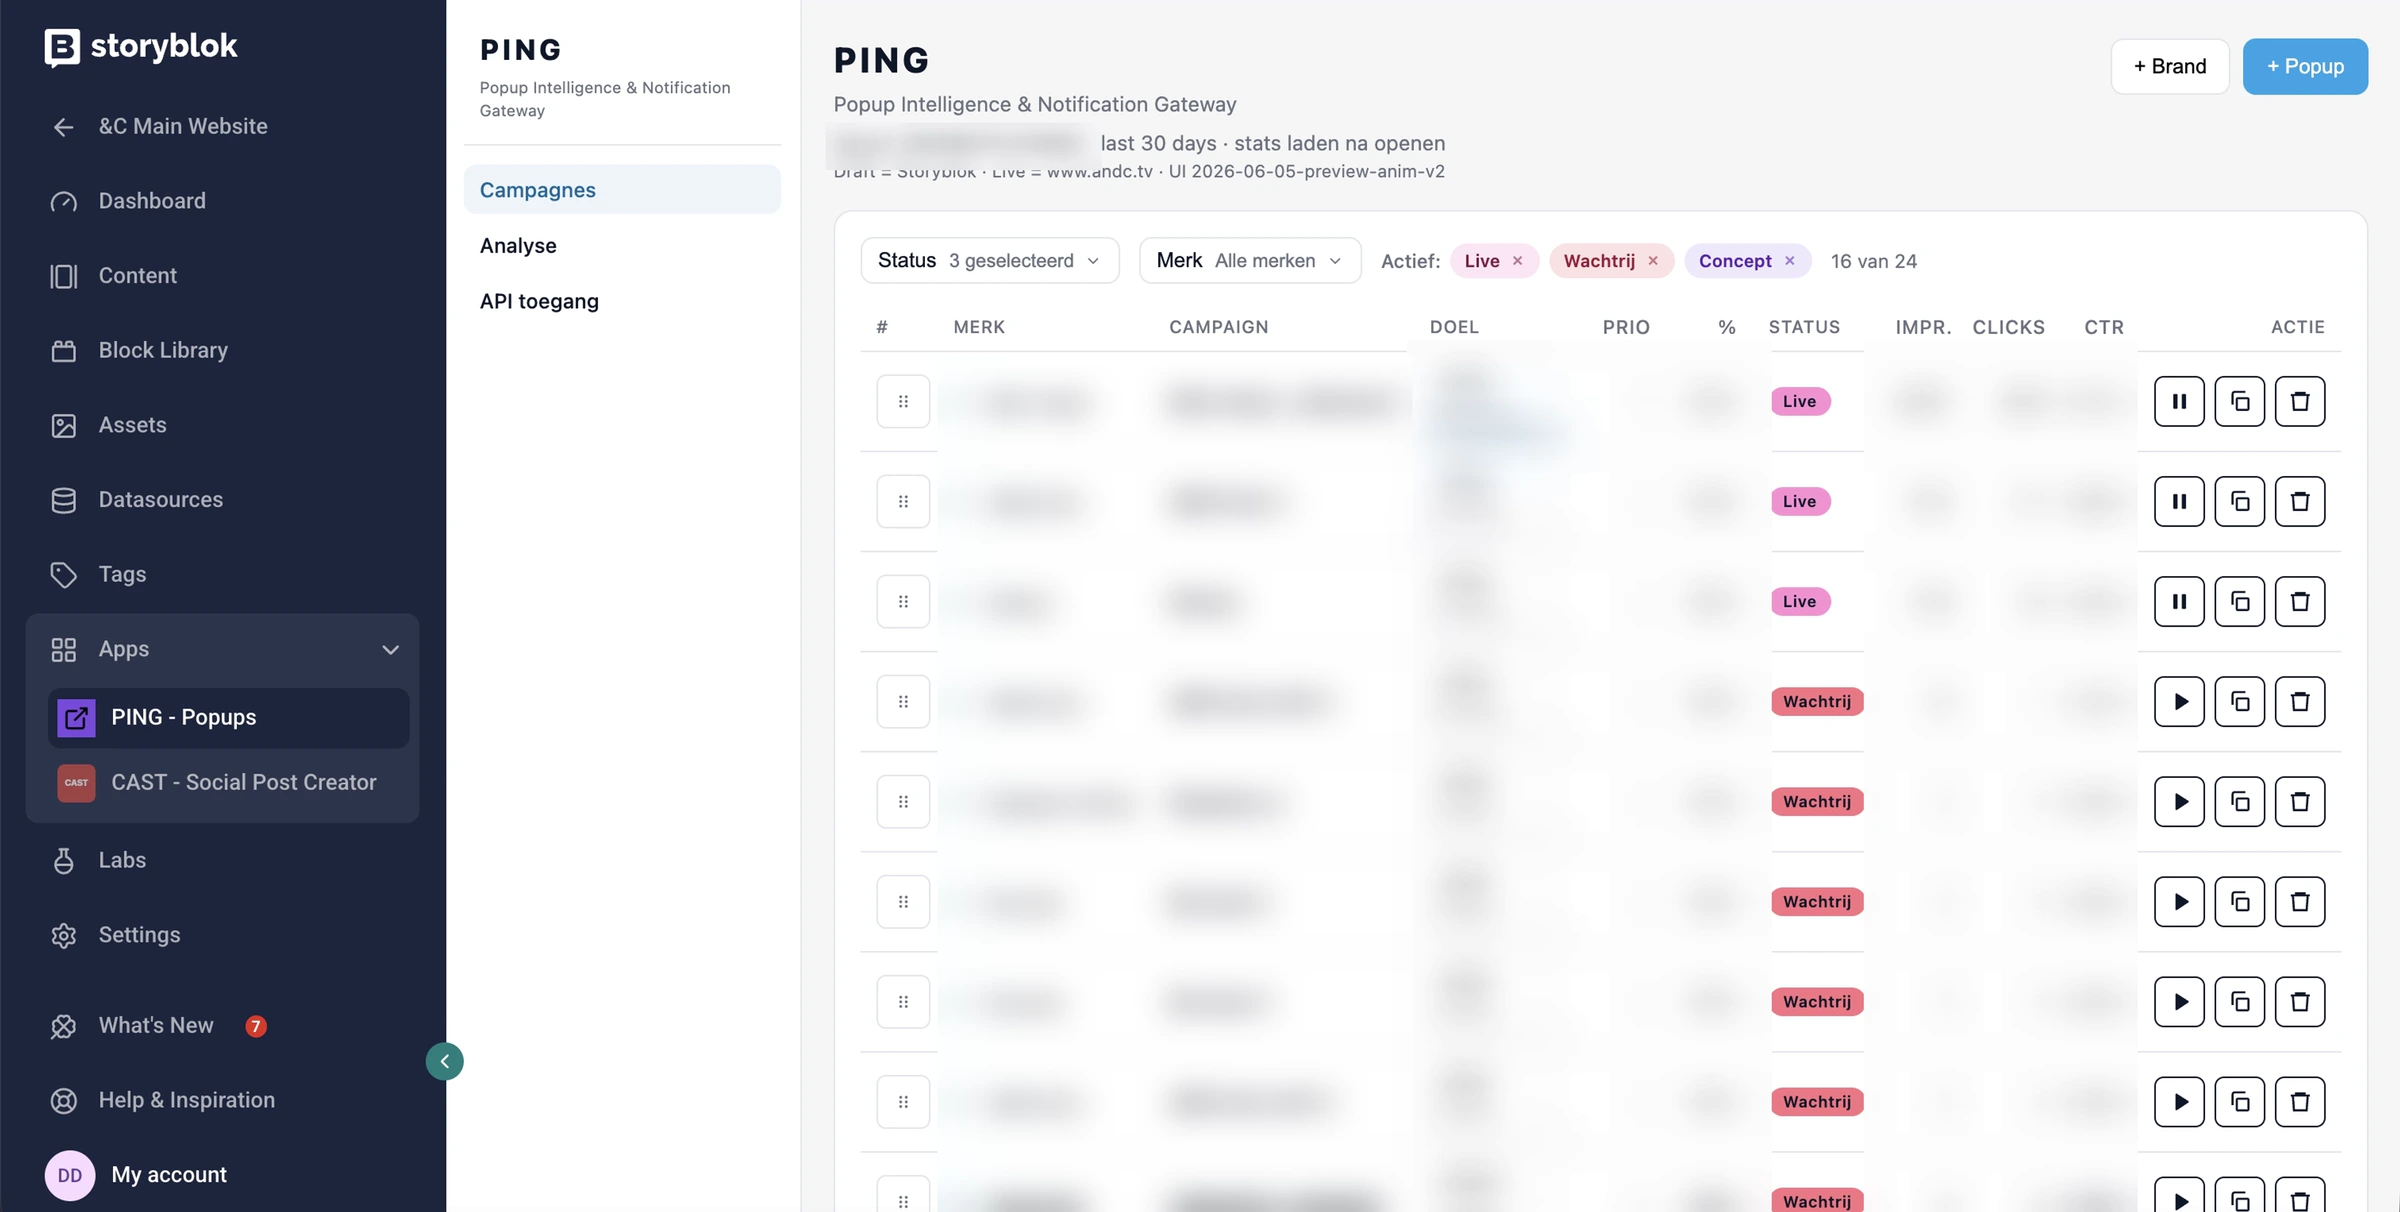Activate the first Wachtrij campaign
The height and width of the screenshot is (1212, 2400).
(x=2179, y=701)
